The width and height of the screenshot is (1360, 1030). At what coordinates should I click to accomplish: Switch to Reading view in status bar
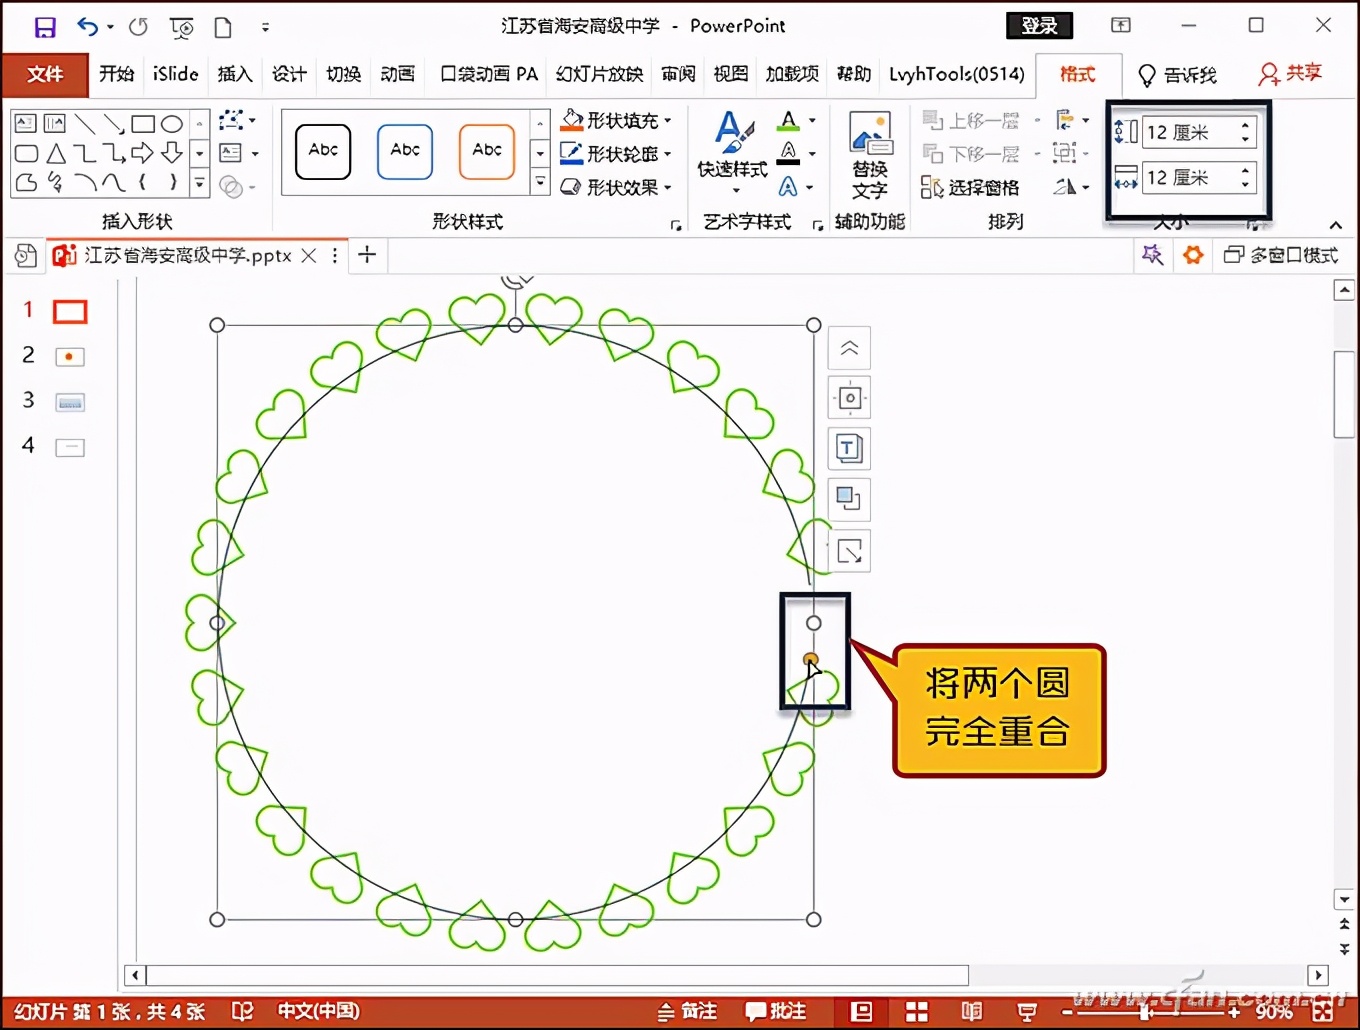[971, 1012]
